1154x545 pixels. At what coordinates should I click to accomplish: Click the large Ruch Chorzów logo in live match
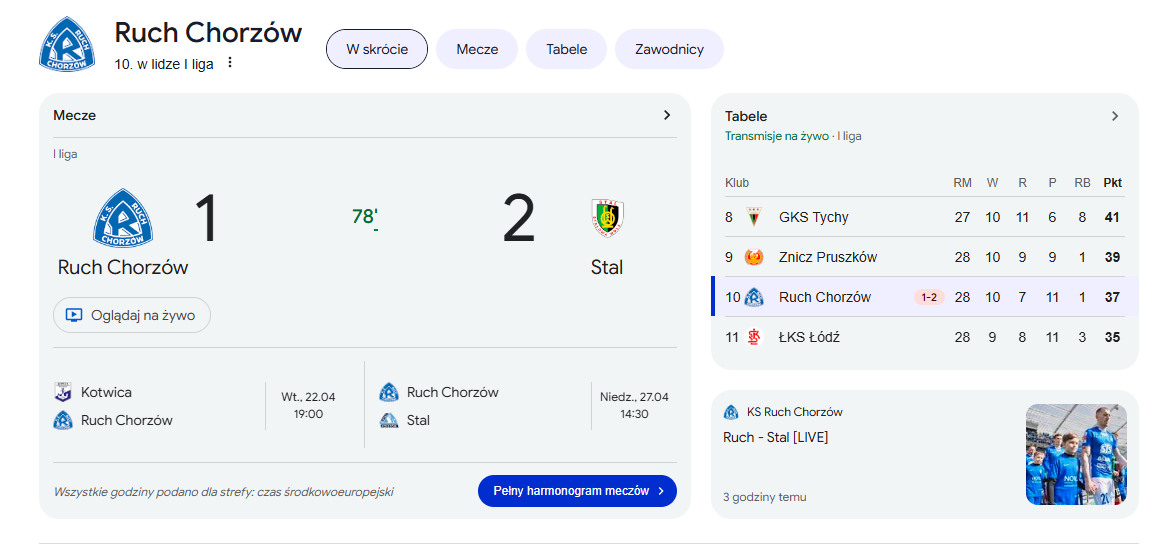pyautogui.click(x=123, y=218)
